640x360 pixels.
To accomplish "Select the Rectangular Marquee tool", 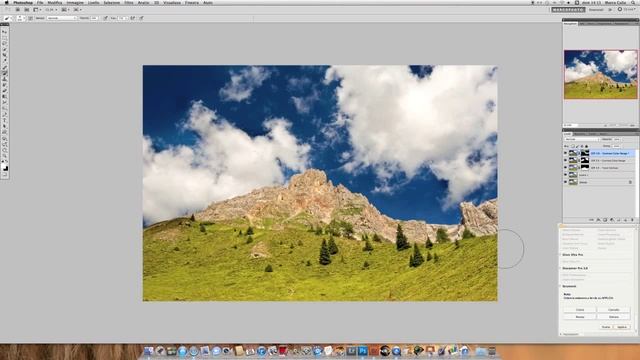I will coord(4,37).
